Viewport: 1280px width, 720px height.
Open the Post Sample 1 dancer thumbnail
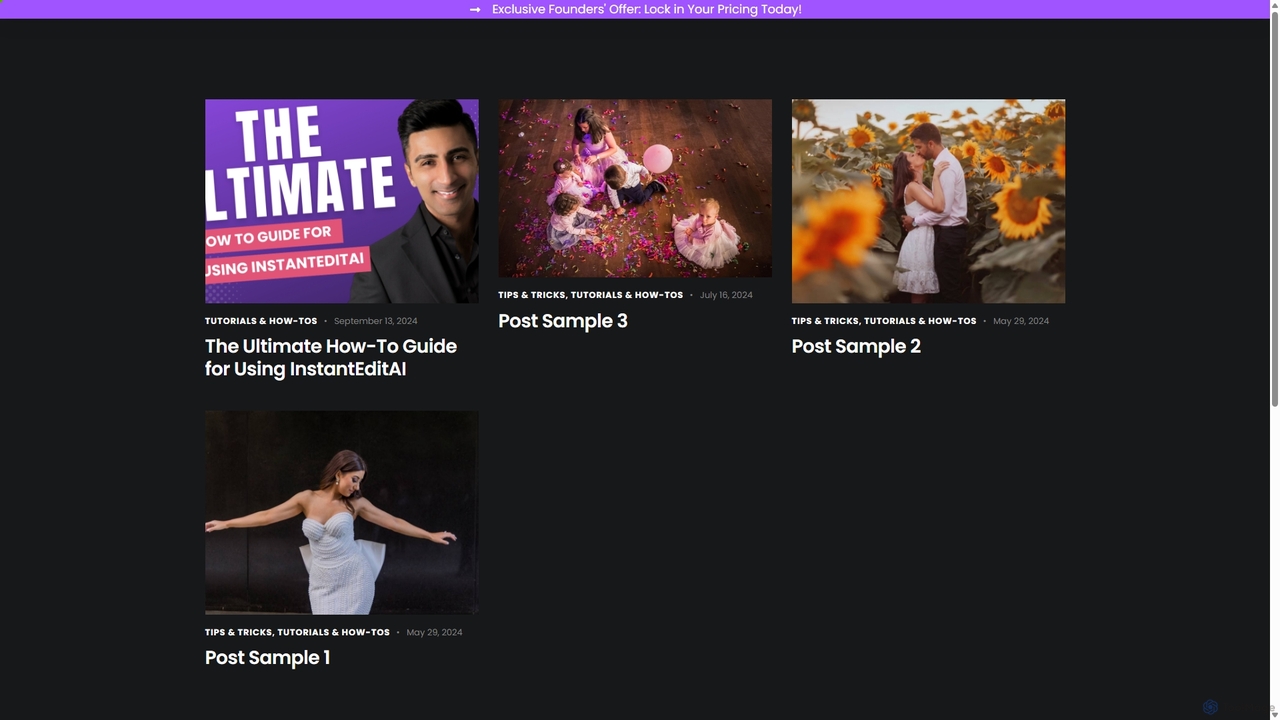click(x=342, y=512)
